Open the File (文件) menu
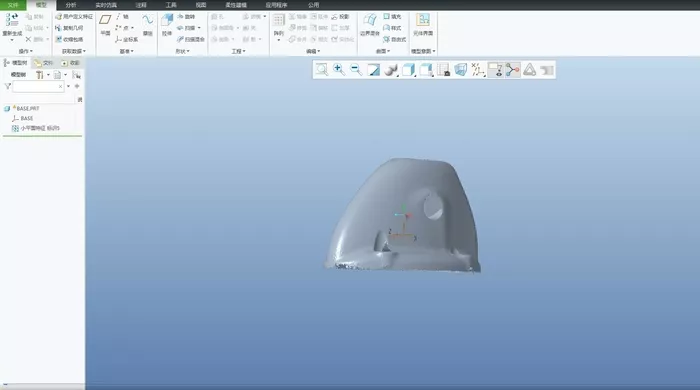Image resolution: width=700 pixels, height=390 pixels. click(13, 5)
